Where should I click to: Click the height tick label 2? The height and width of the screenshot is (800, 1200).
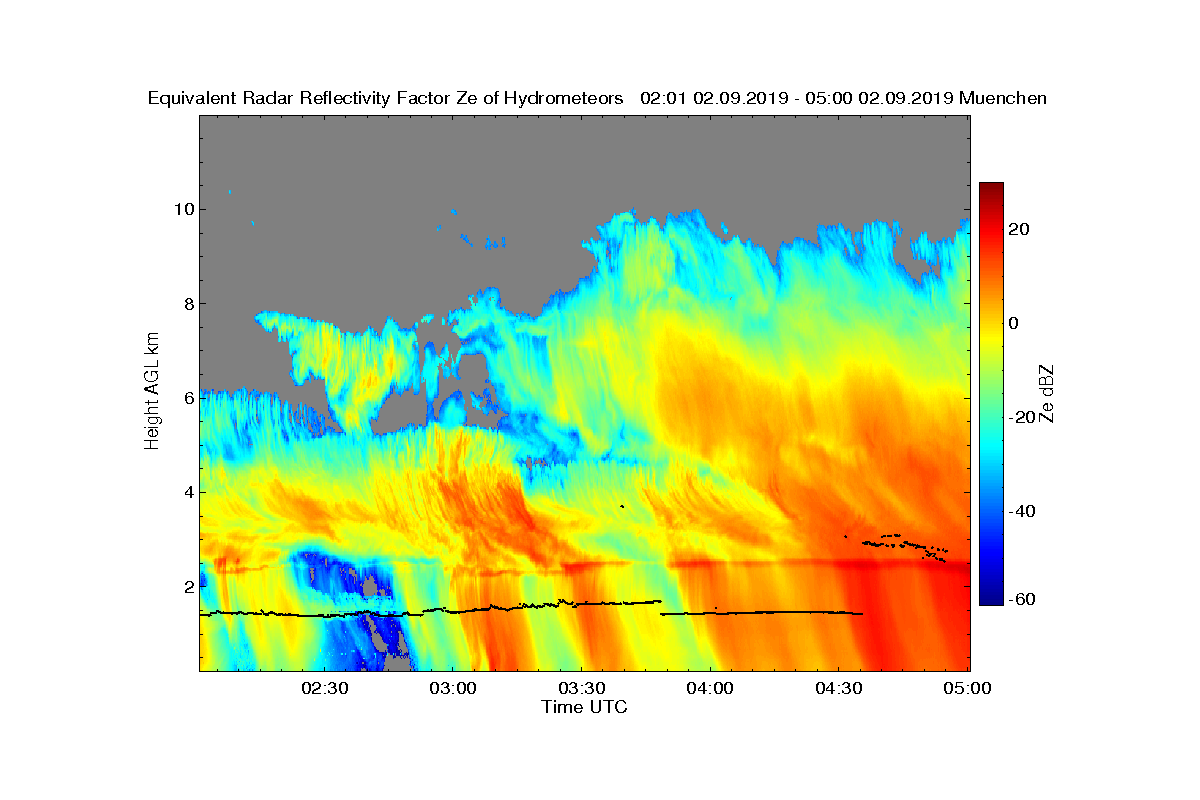point(188,586)
